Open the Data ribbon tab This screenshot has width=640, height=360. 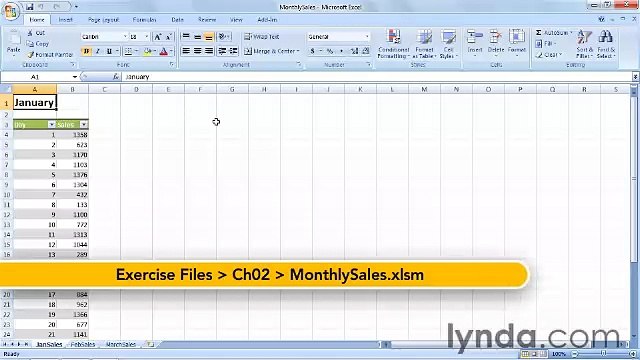click(177, 20)
